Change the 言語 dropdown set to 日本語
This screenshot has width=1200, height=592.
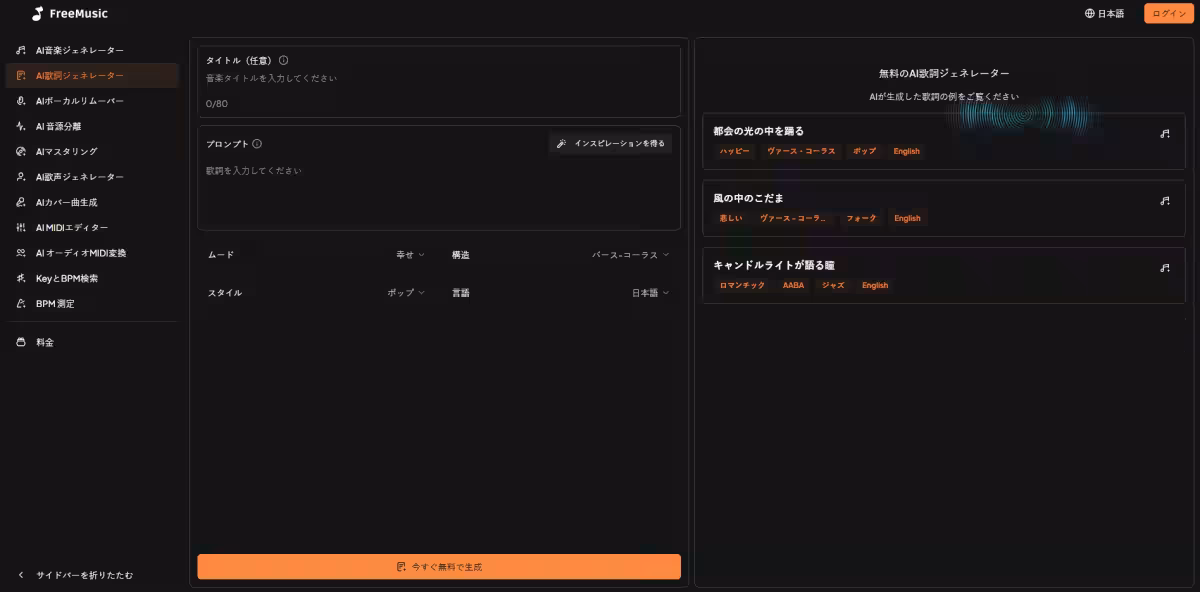point(650,293)
